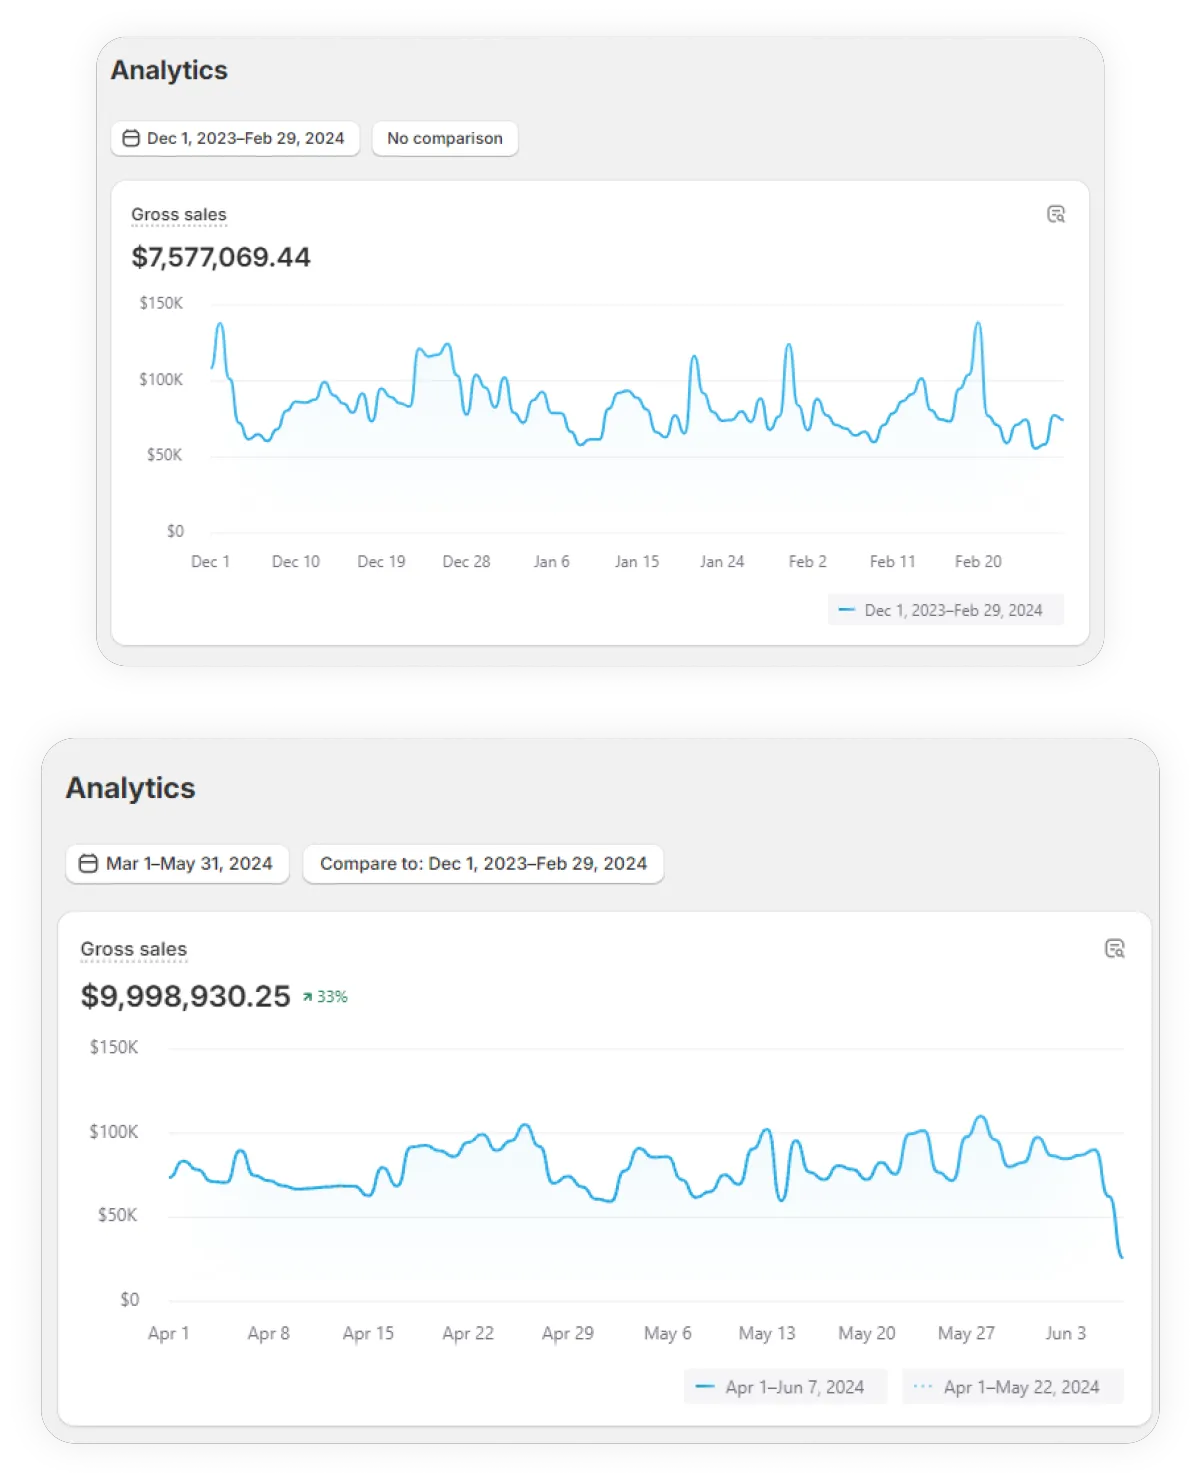Toggle the Dec 1, 2023–Feb 29, 2024 legend label under the chart

click(953, 610)
